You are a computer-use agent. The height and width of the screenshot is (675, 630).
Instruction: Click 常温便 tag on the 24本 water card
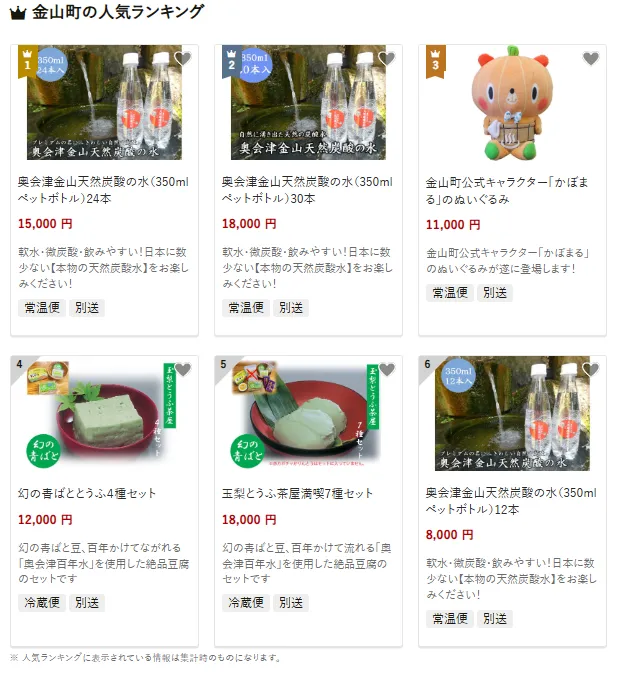[42, 308]
